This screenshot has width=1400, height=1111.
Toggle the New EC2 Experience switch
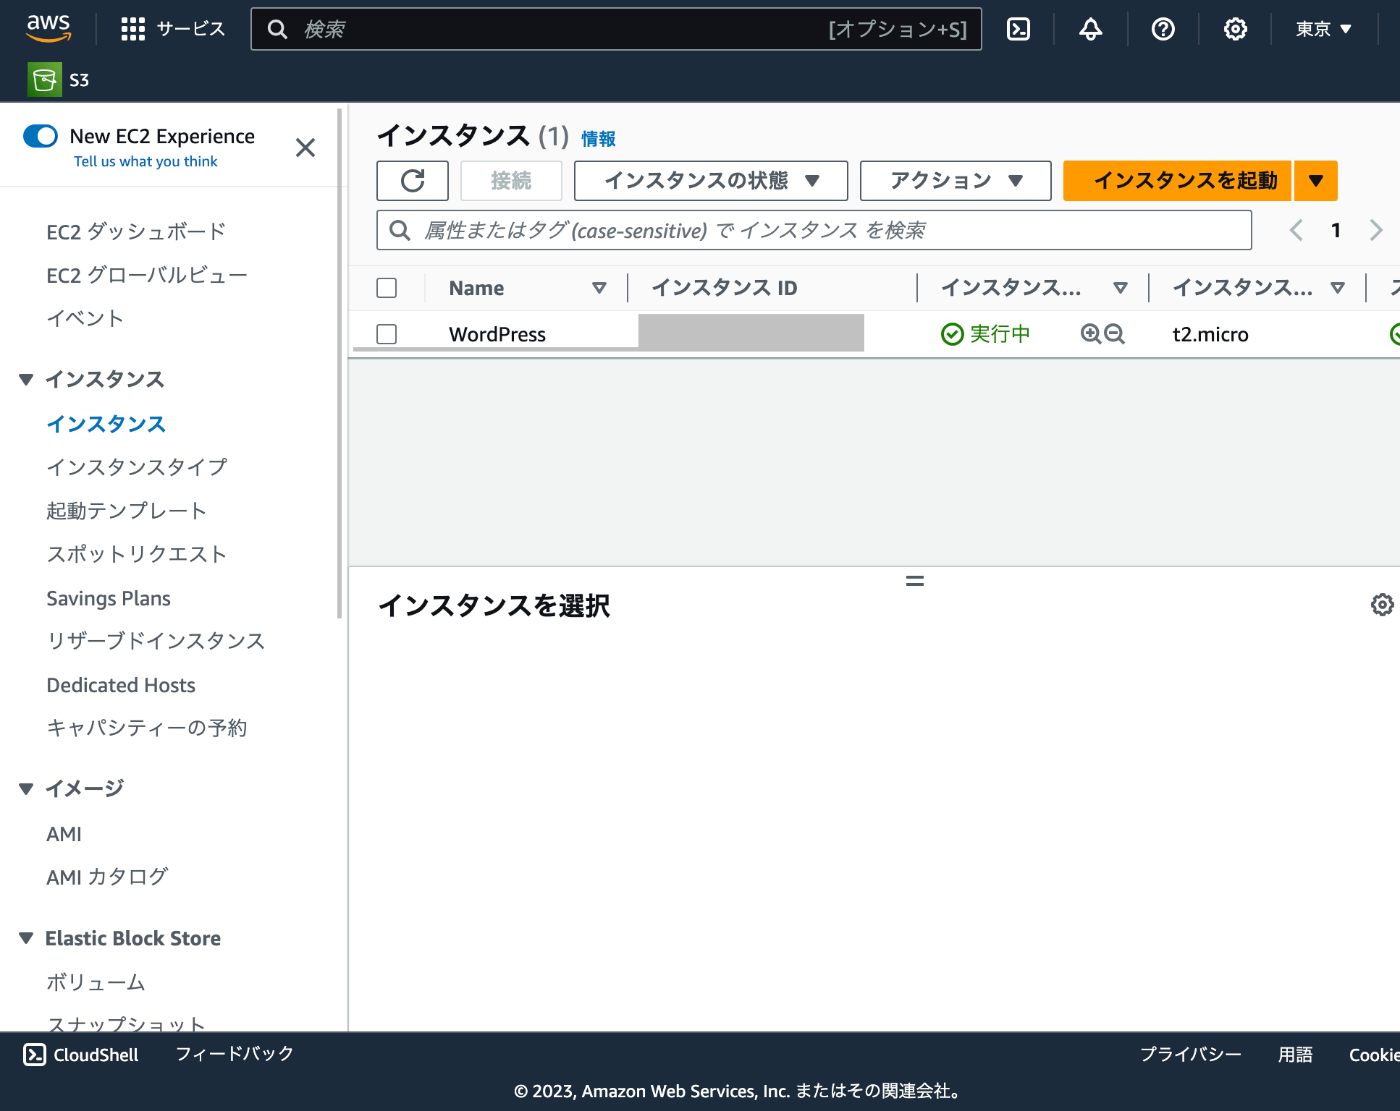click(x=41, y=136)
